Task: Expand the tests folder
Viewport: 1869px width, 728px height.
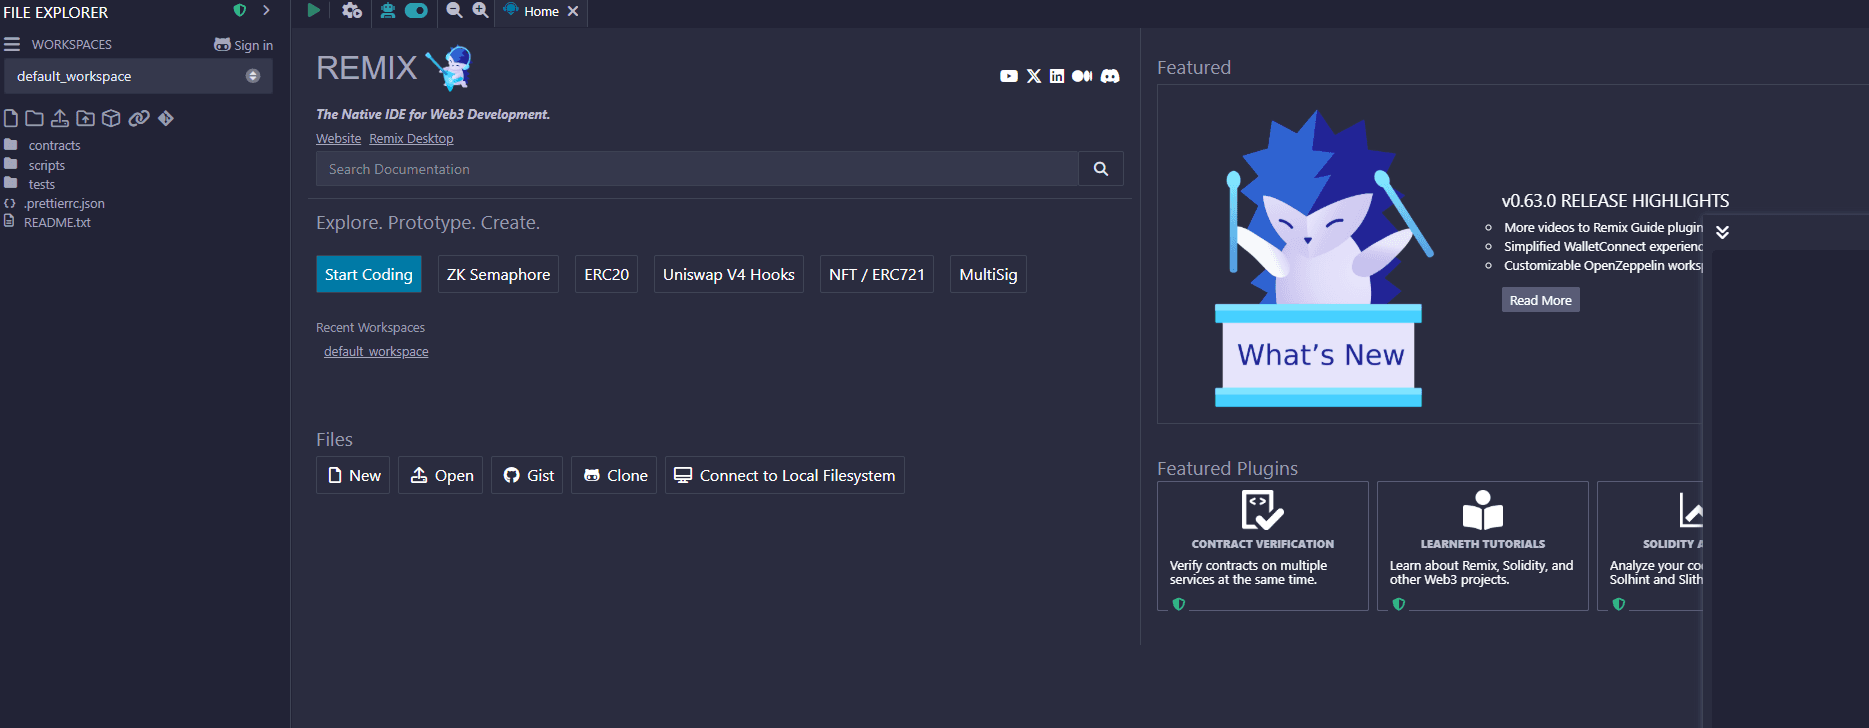Action: point(41,184)
